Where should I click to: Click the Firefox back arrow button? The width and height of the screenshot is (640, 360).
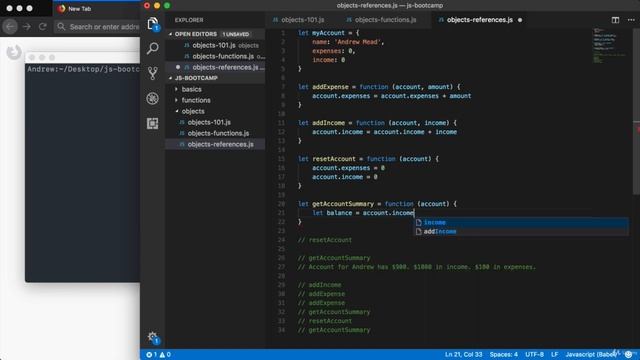[x=10, y=27]
